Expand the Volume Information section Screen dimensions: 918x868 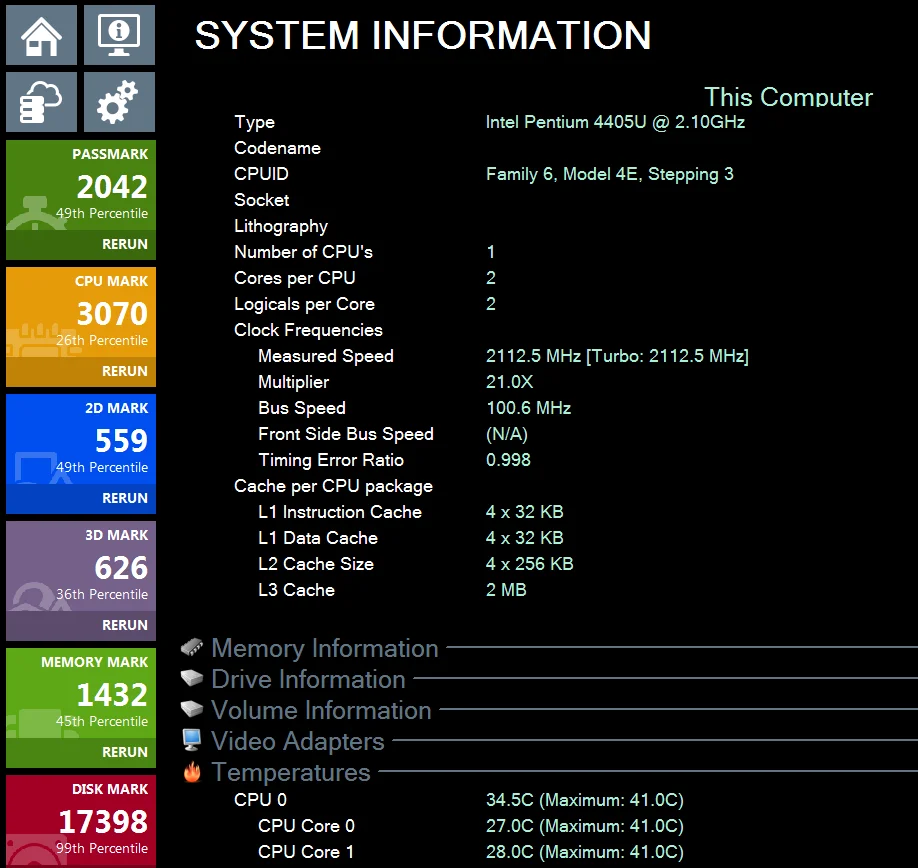click(321, 710)
